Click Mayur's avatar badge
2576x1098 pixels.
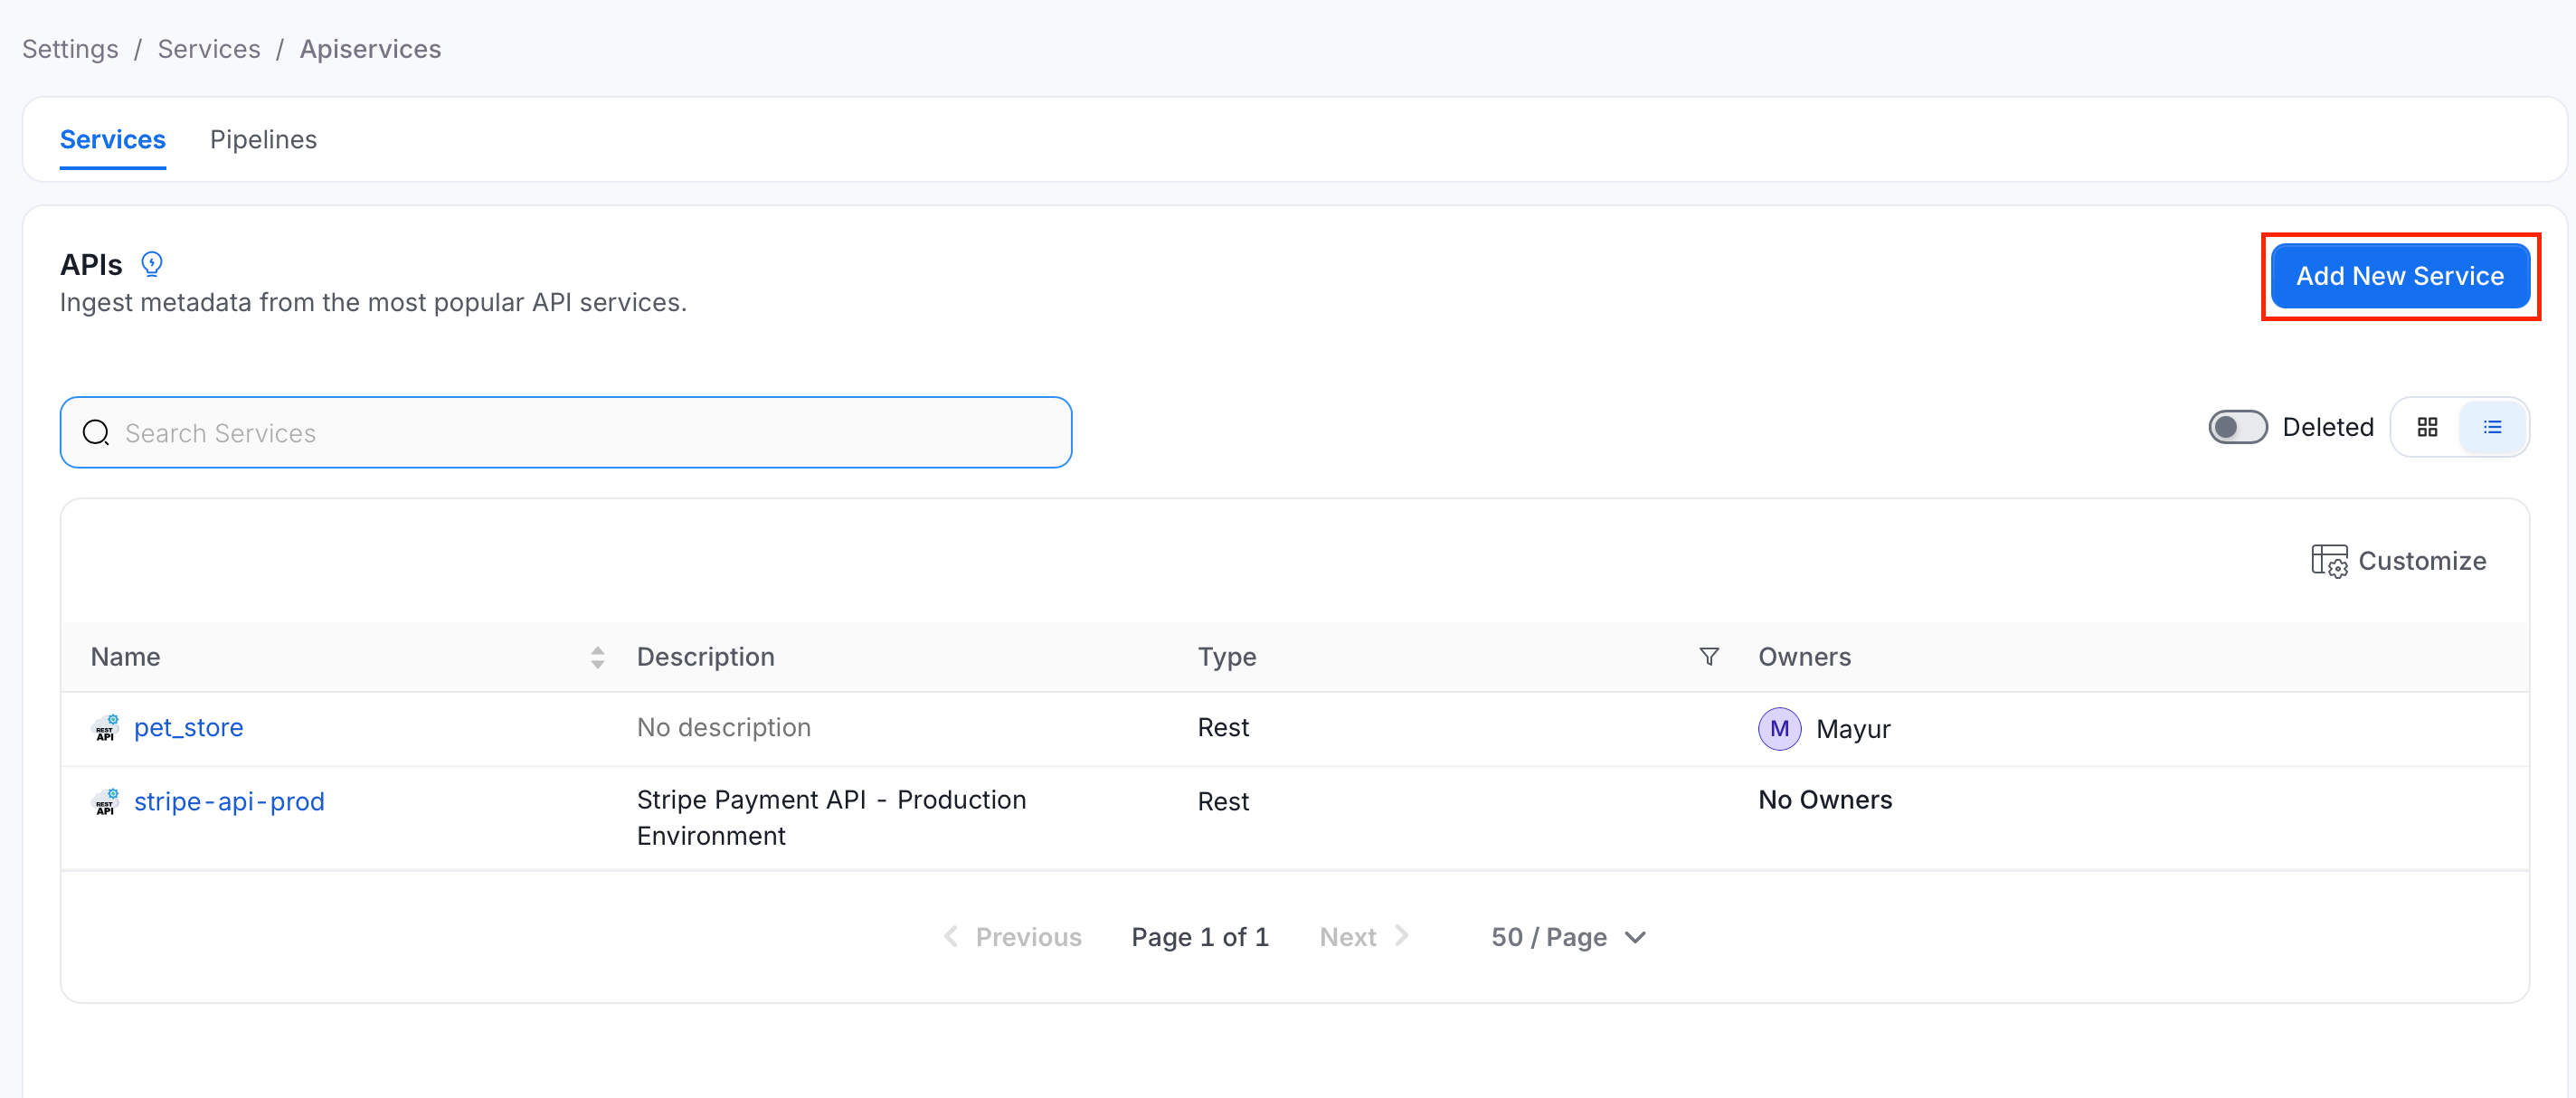[x=1779, y=729]
